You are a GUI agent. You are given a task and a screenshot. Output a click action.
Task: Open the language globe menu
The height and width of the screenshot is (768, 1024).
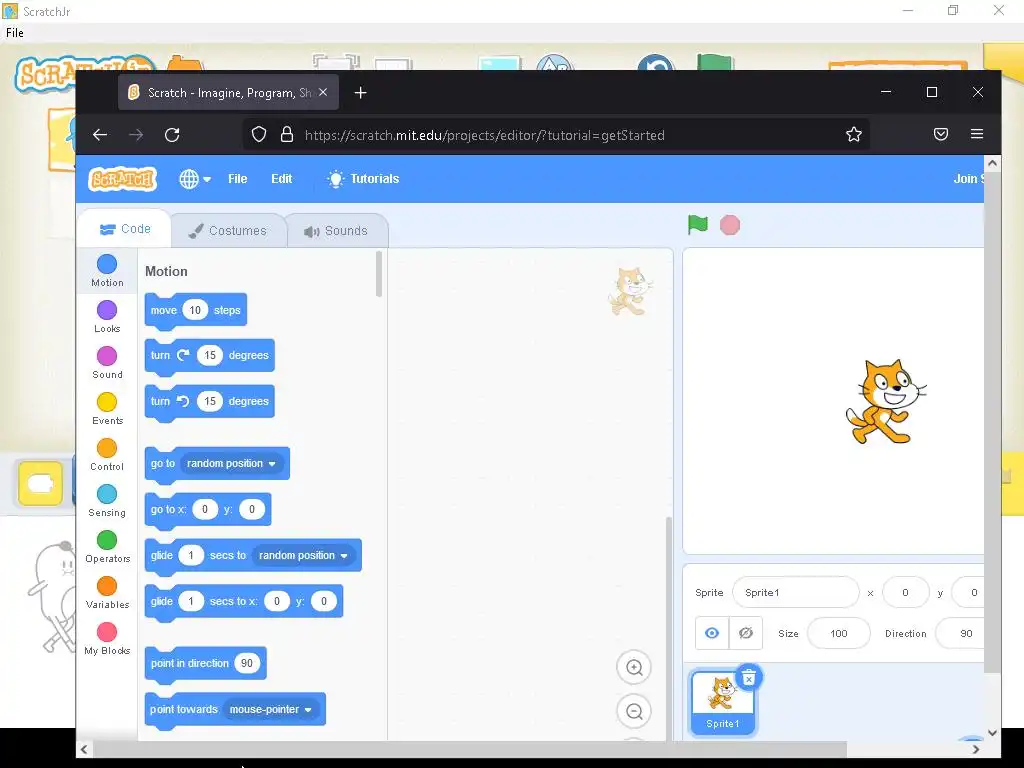click(x=195, y=179)
